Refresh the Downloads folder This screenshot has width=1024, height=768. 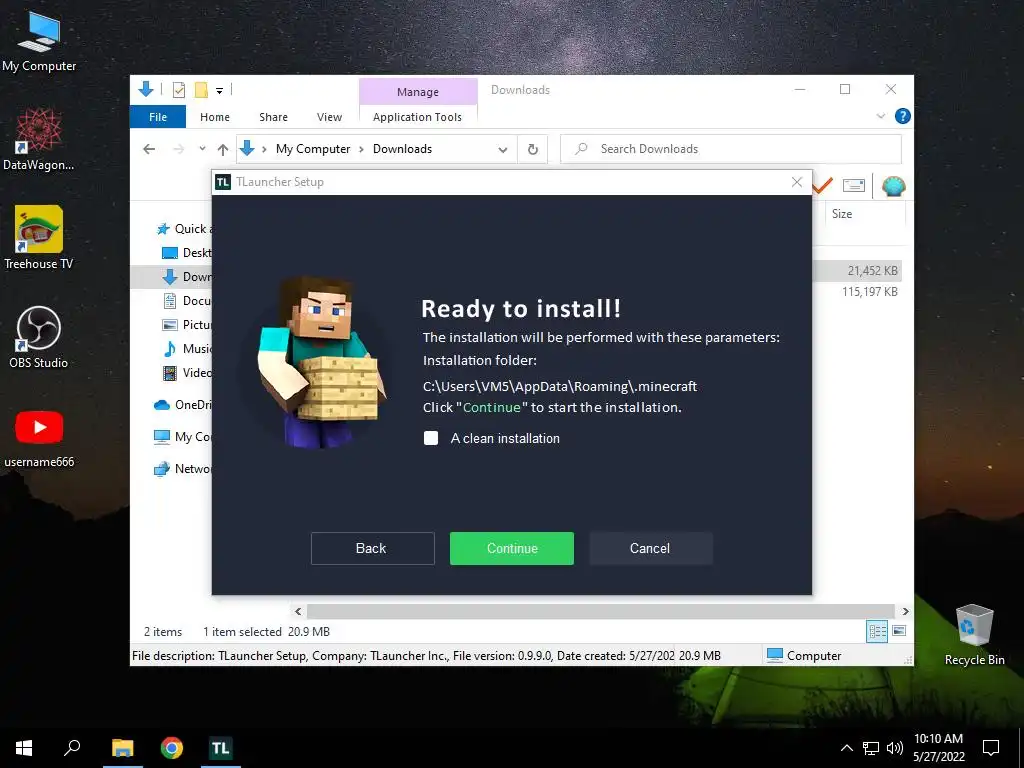click(x=533, y=150)
